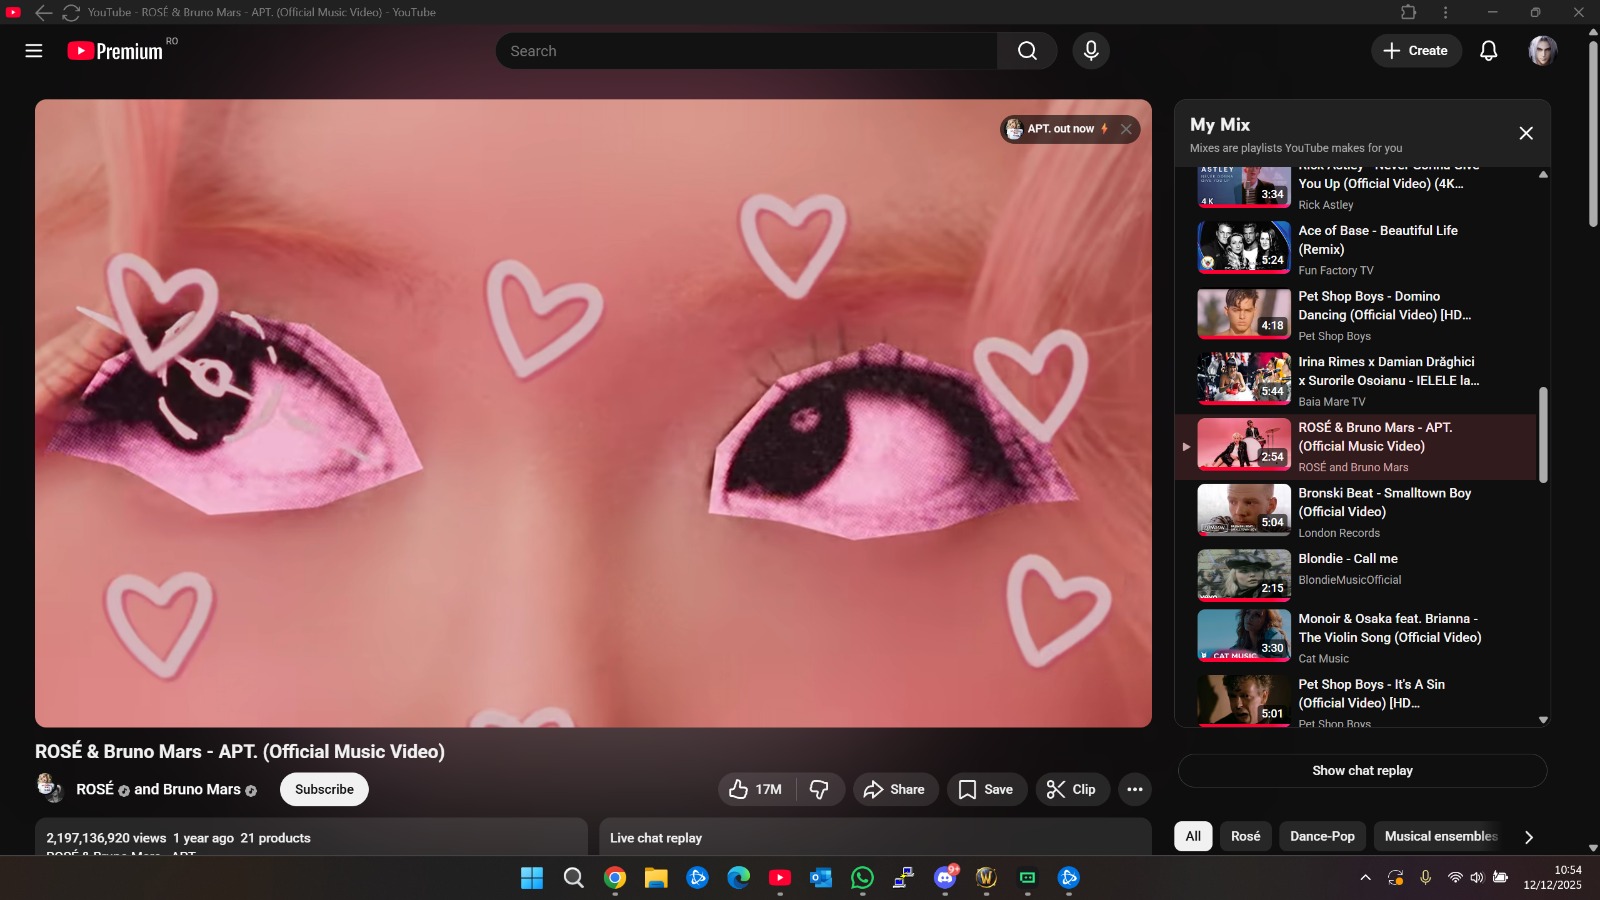
Task: Open the account avatar menu
Action: click(x=1543, y=51)
